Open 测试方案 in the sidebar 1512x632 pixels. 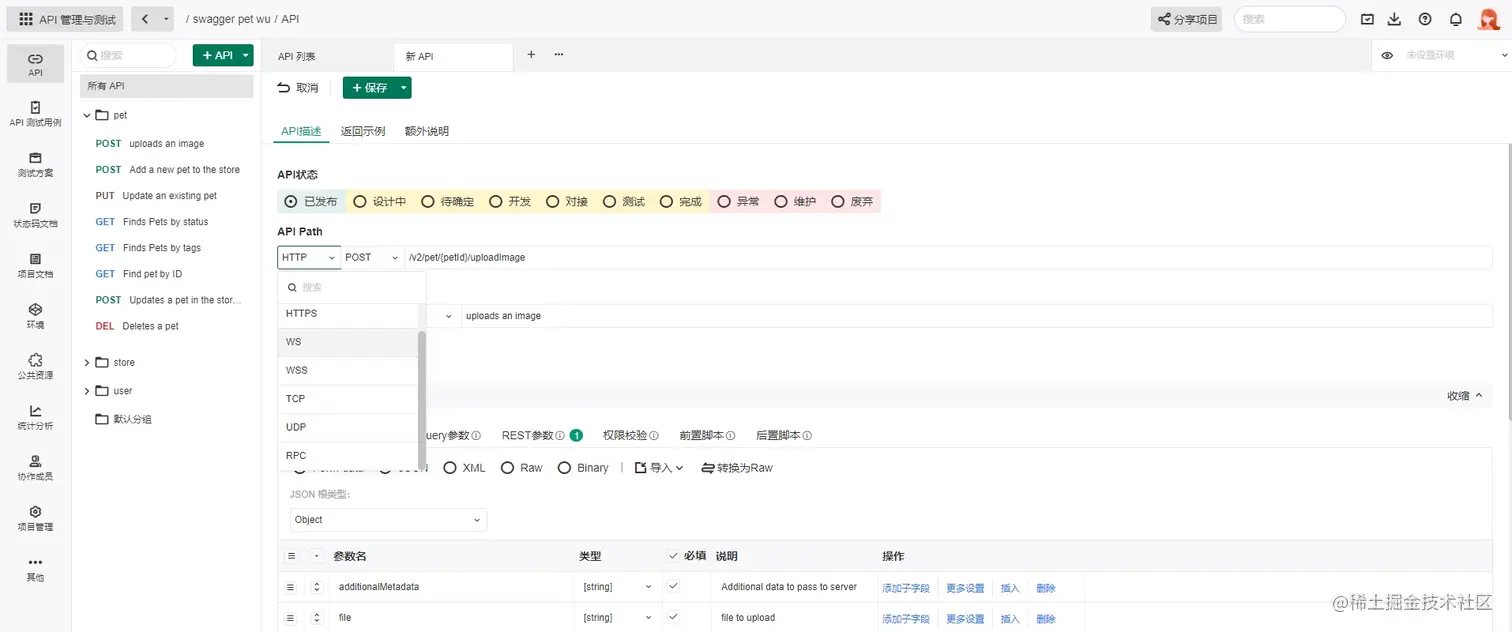tap(35, 165)
